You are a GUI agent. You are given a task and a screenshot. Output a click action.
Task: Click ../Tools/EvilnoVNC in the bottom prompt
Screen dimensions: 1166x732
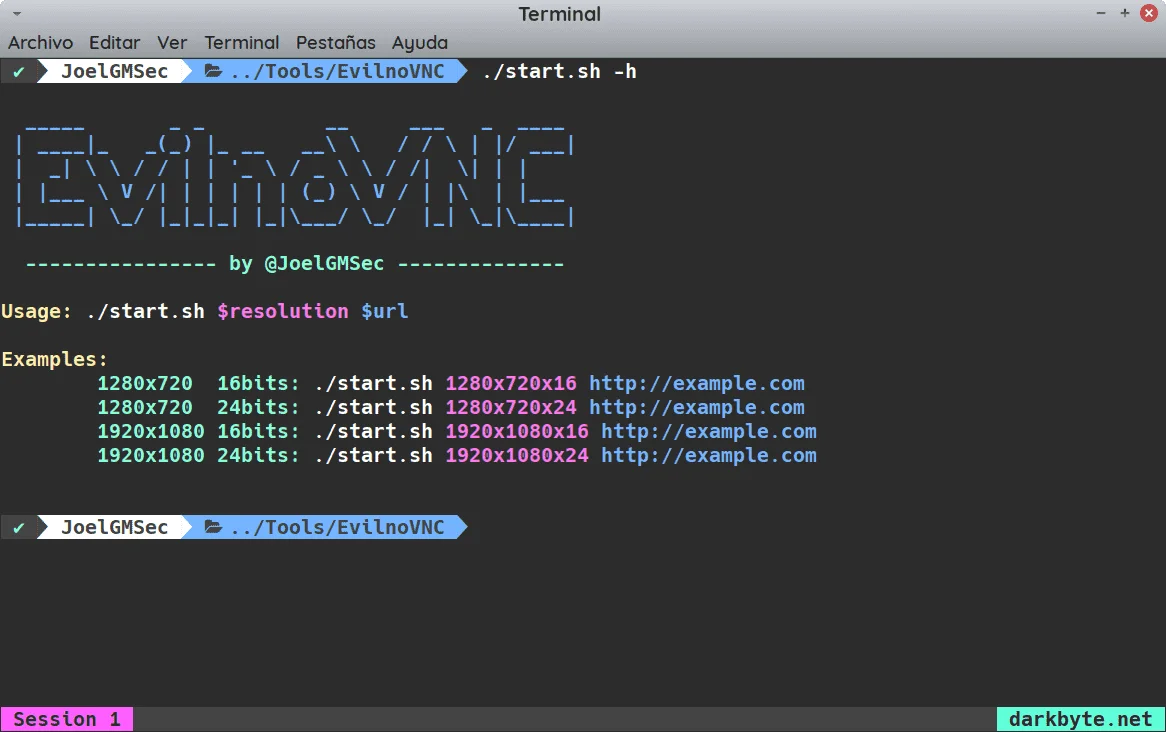(x=338, y=527)
